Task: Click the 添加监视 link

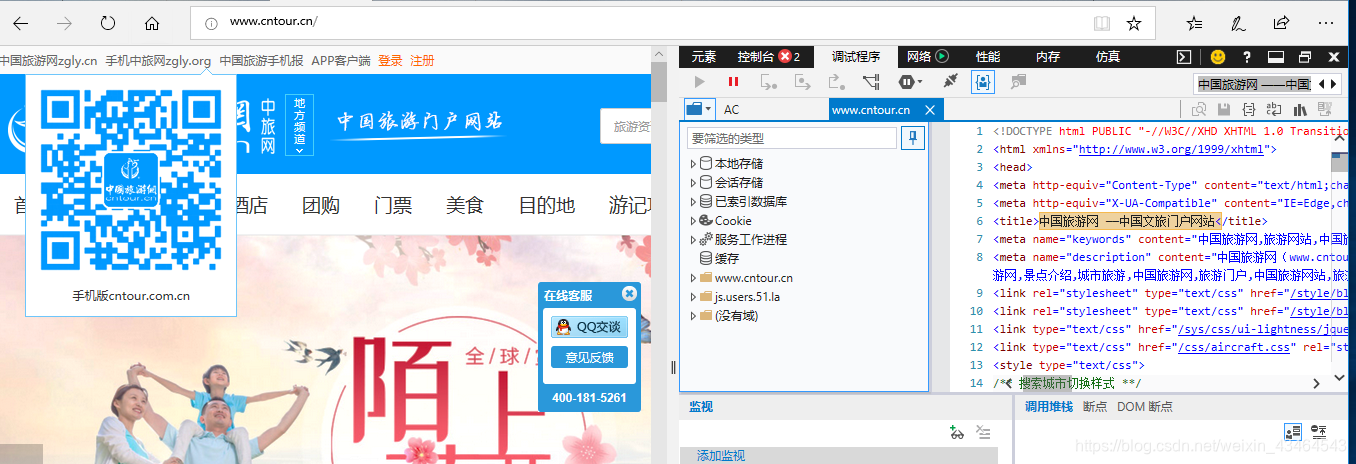Action: [721, 456]
